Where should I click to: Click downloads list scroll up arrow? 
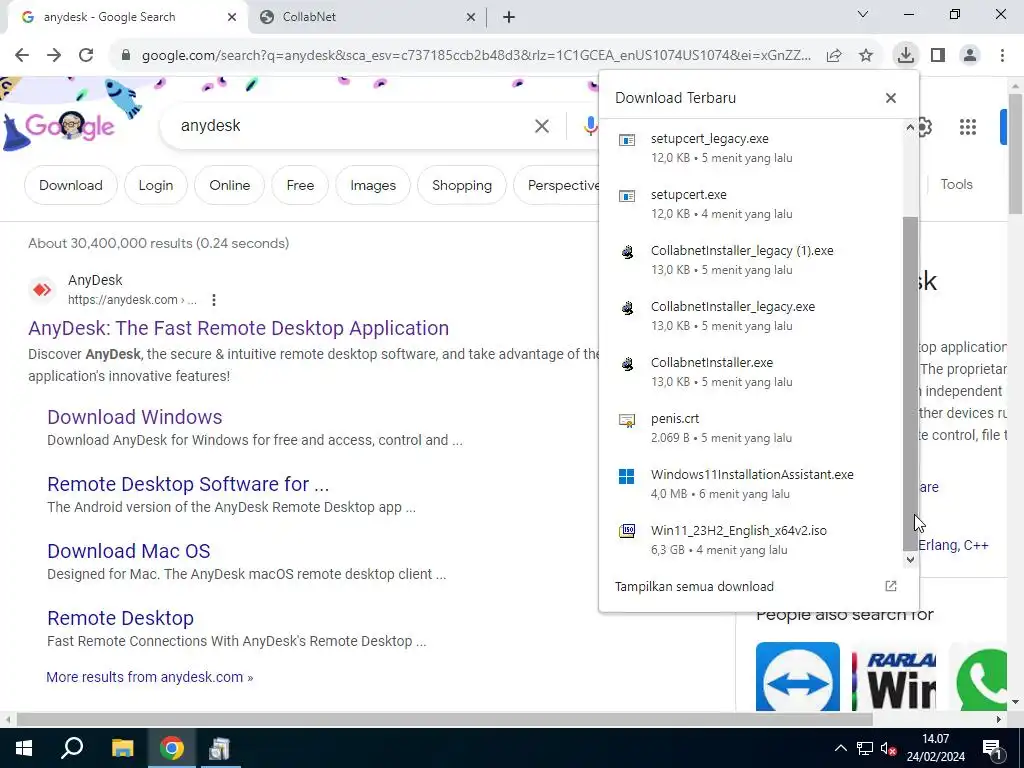910,128
